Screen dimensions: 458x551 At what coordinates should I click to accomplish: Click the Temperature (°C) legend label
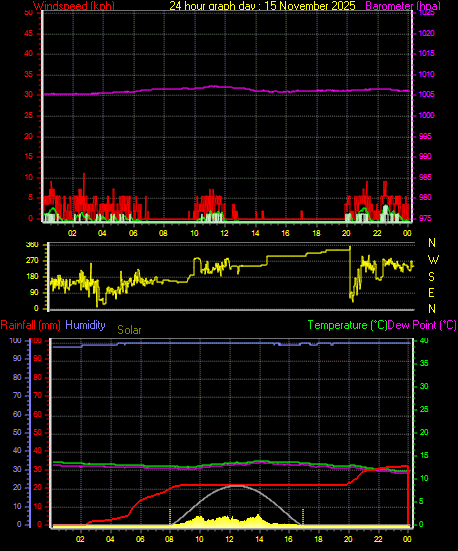(x=347, y=325)
